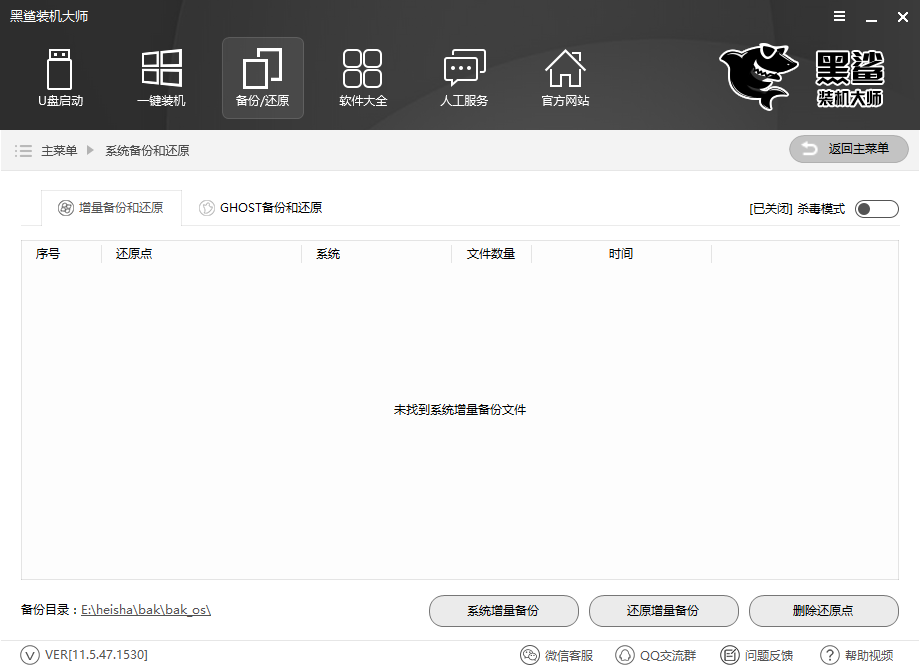Select the U盘启动 tool

[x=60, y=77]
